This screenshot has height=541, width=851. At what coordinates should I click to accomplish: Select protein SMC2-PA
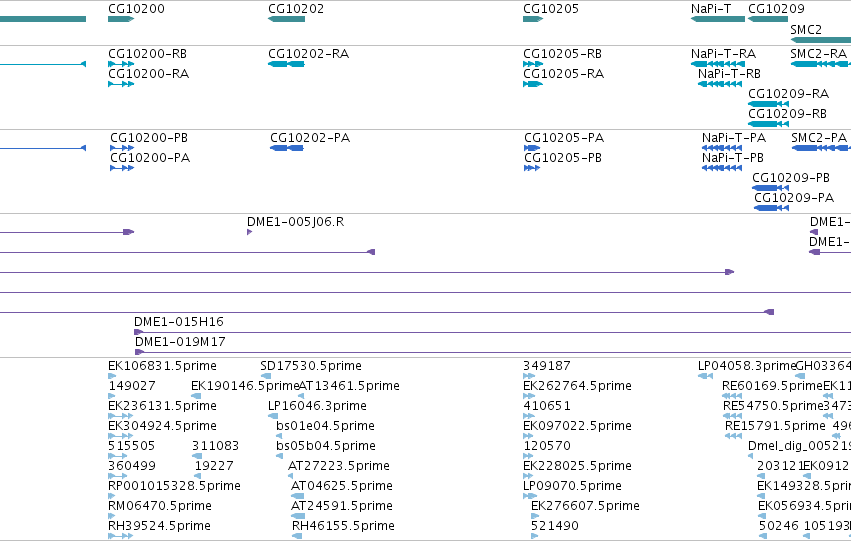coord(821,148)
